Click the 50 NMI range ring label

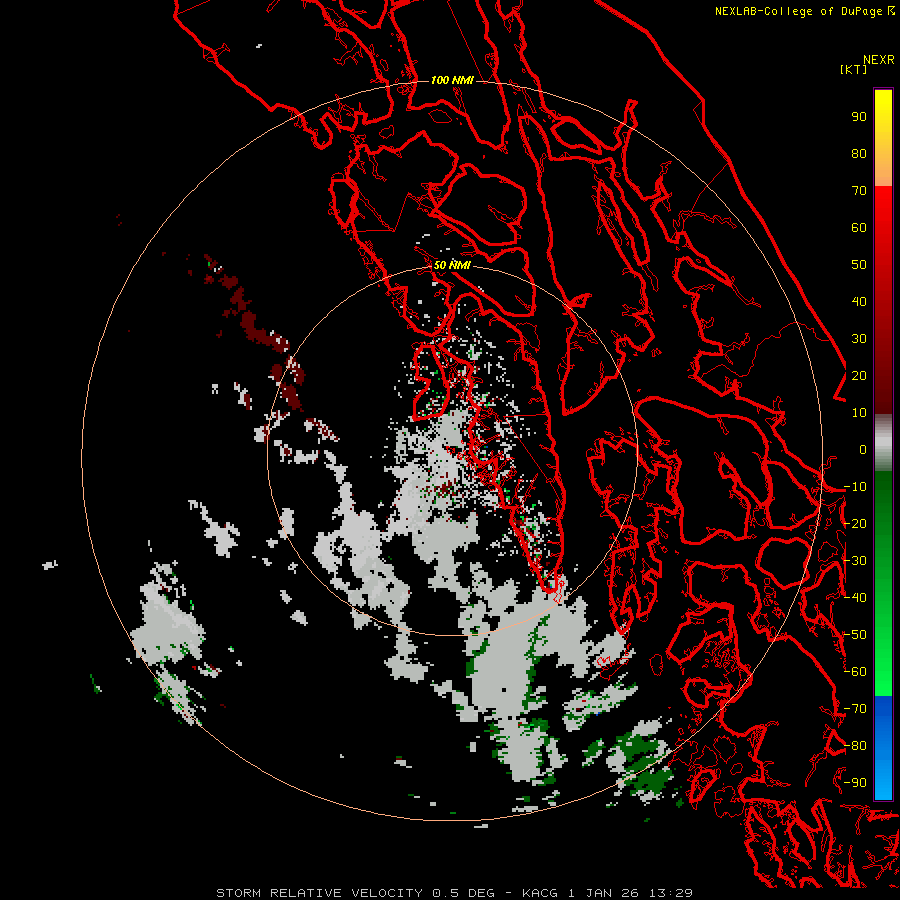[x=452, y=265]
